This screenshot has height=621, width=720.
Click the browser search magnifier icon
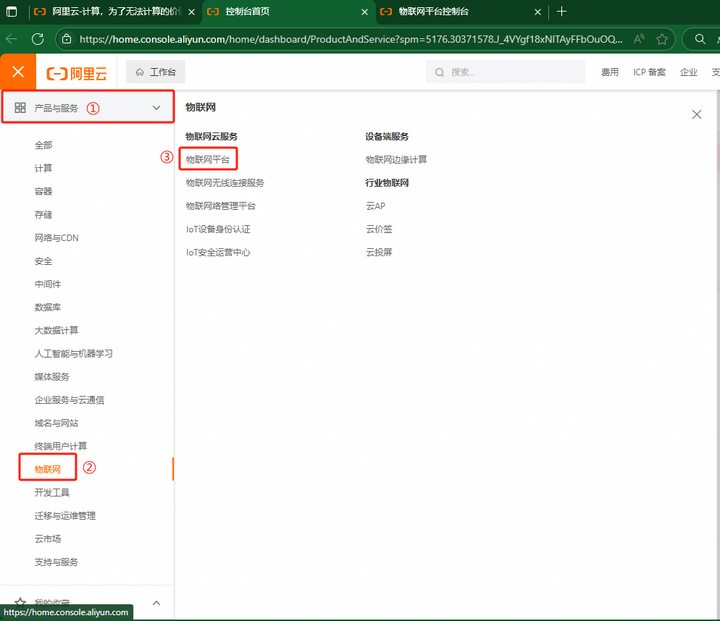[699, 39]
